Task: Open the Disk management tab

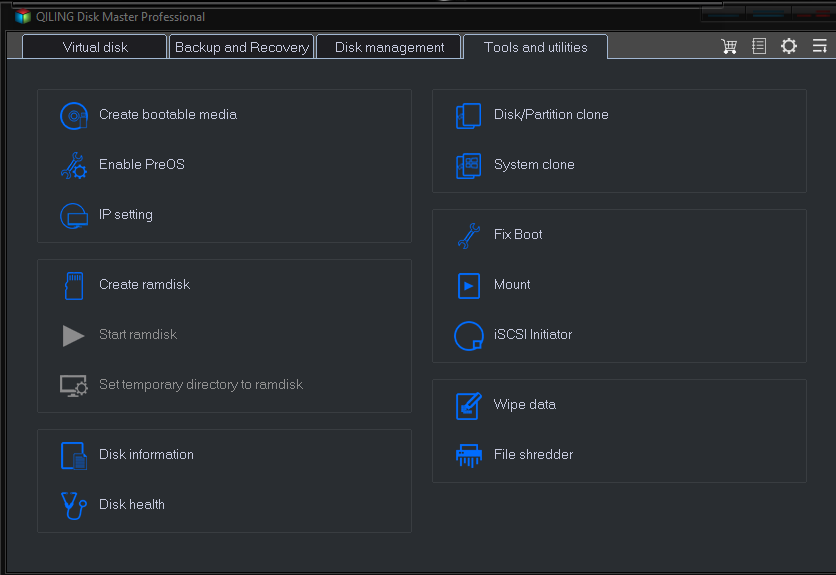Action: pyautogui.click(x=389, y=47)
